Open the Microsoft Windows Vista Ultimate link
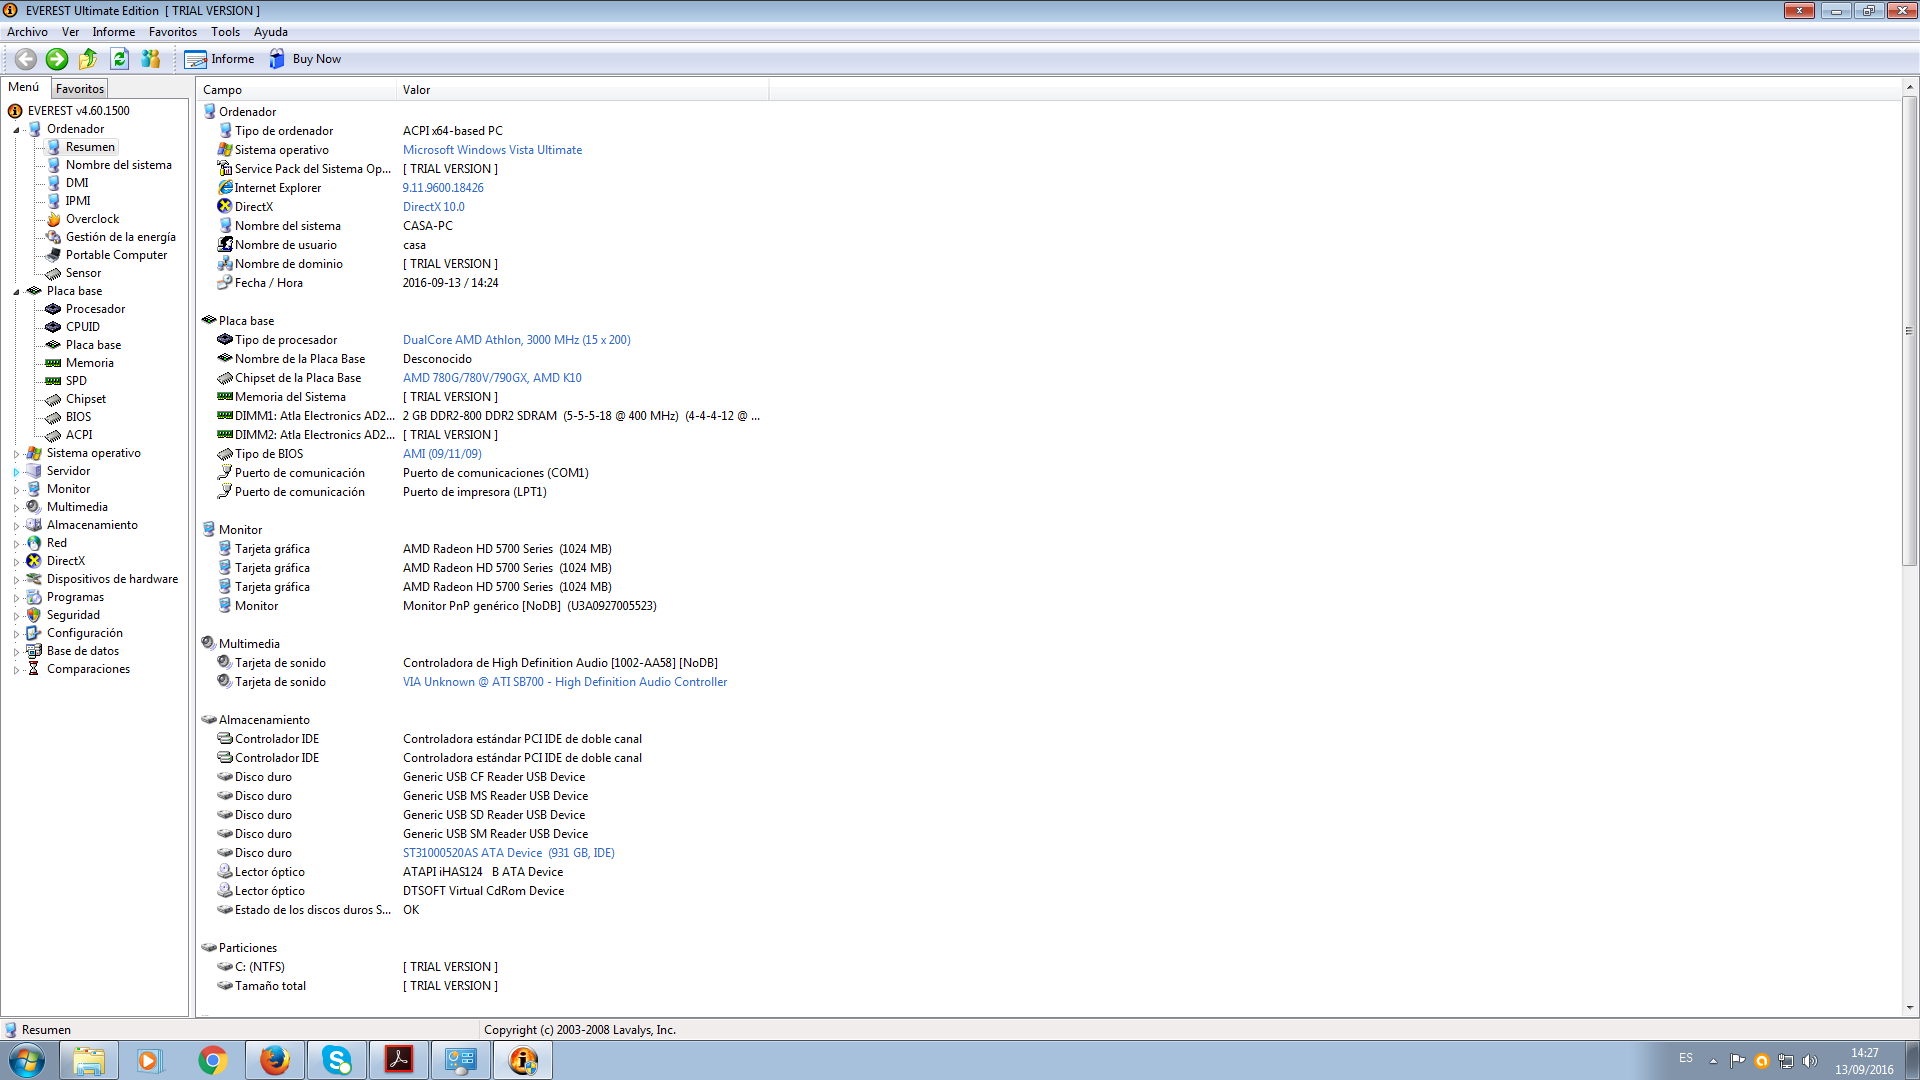Viewport: 1920px width, 1080px height. [492, 150]
